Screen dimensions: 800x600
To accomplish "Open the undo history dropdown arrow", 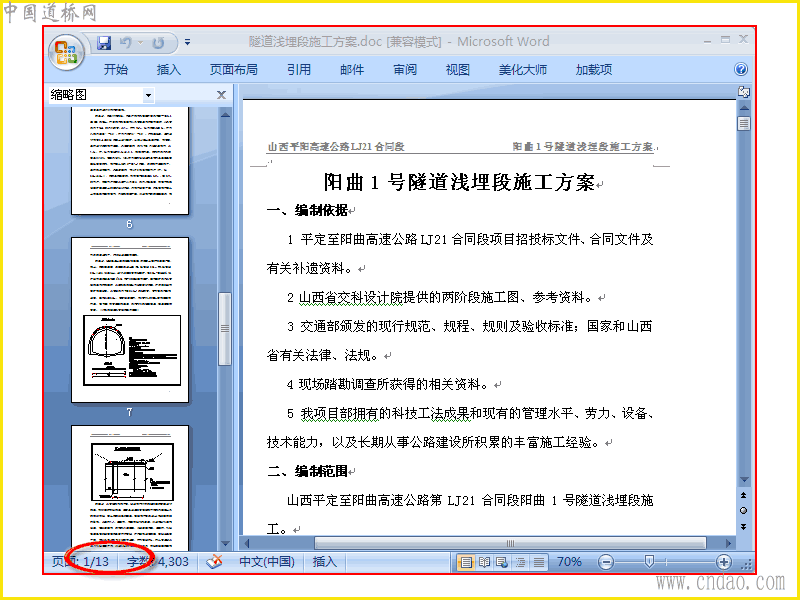I will [140, 43].
